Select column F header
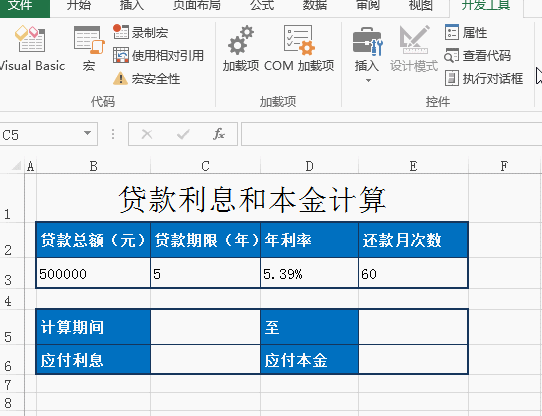Screen dimensions: 542x416 pyautogui.click(x=504, y=166)
